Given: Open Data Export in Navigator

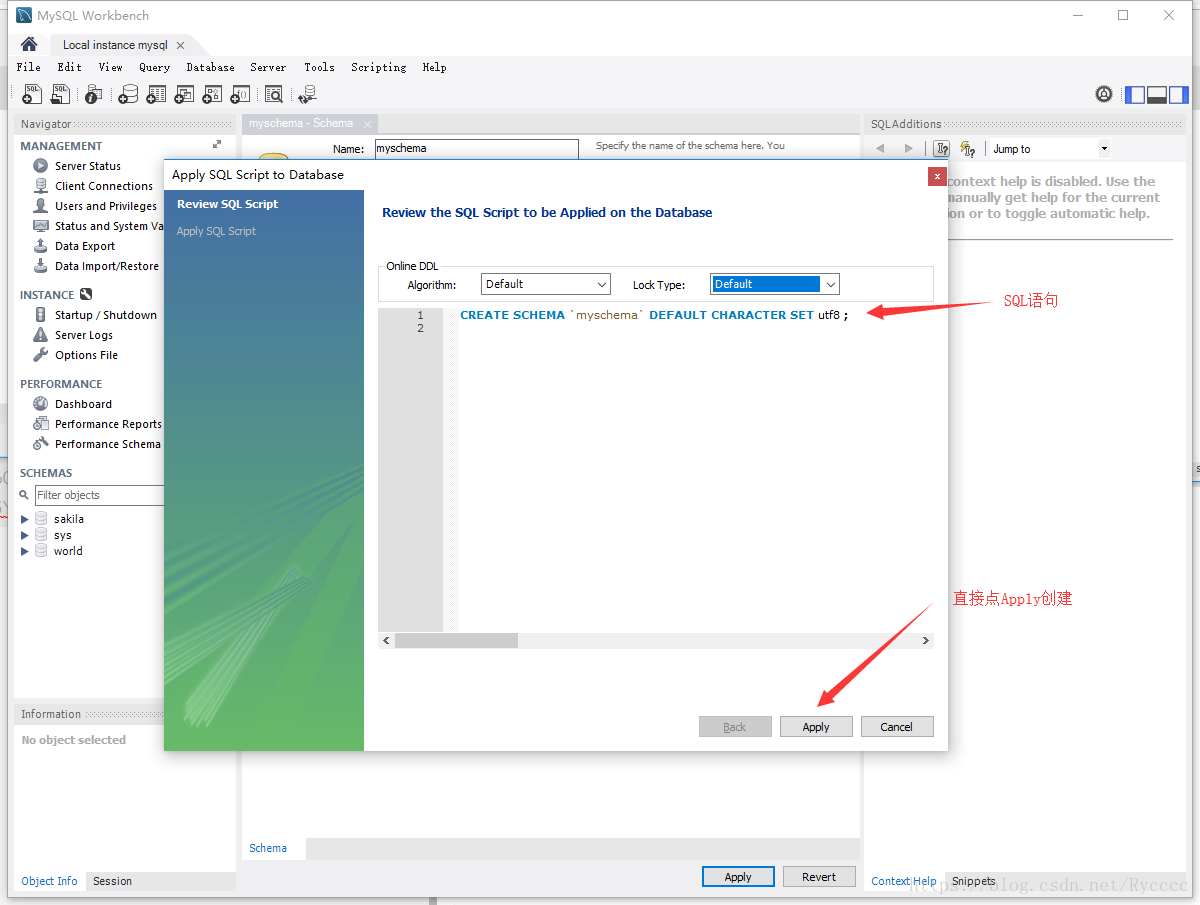Looking at the screenshot, I should pos(85,246).
